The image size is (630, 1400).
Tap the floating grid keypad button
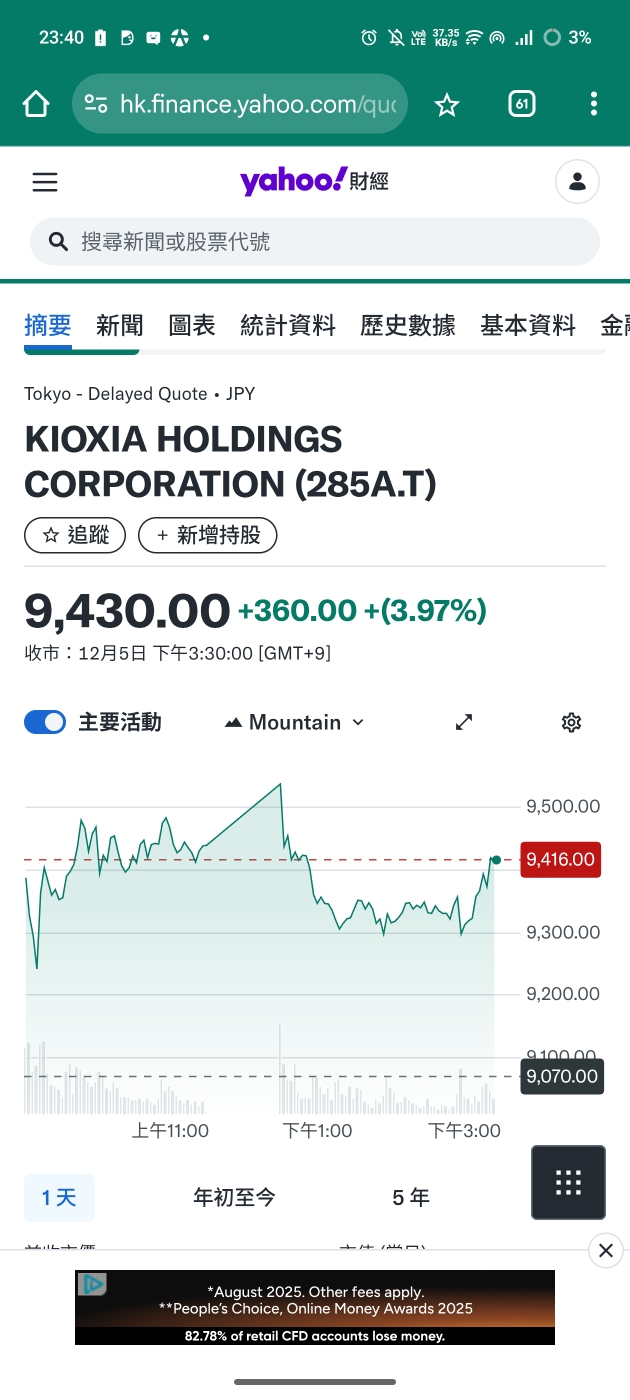tap(568, 1182)
